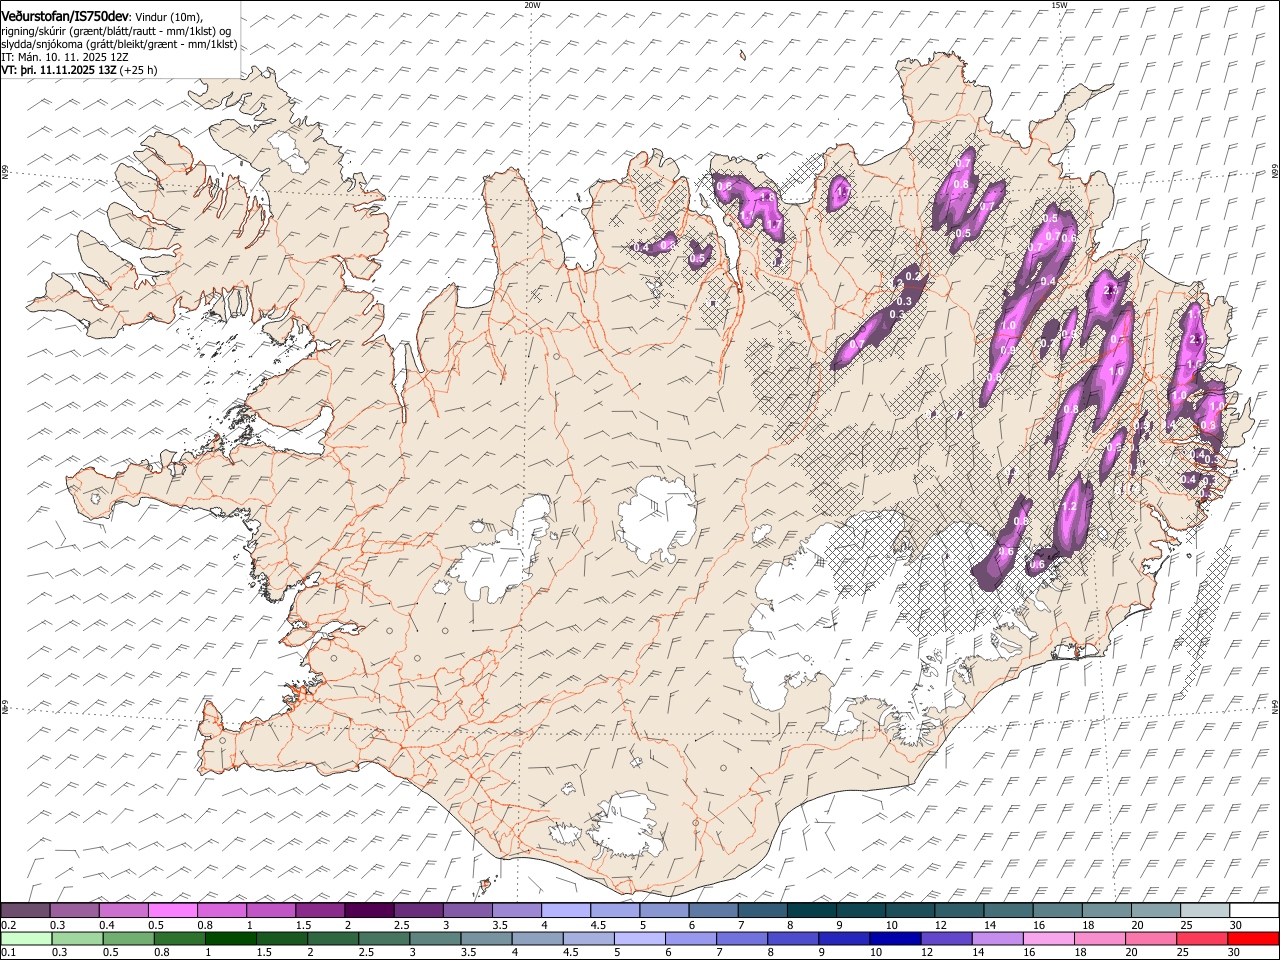Select the bottom-row light pink swatch starting at 16
This screenshot has height=960, width=1280.
pyautogui.click(x=1048, y=938)
